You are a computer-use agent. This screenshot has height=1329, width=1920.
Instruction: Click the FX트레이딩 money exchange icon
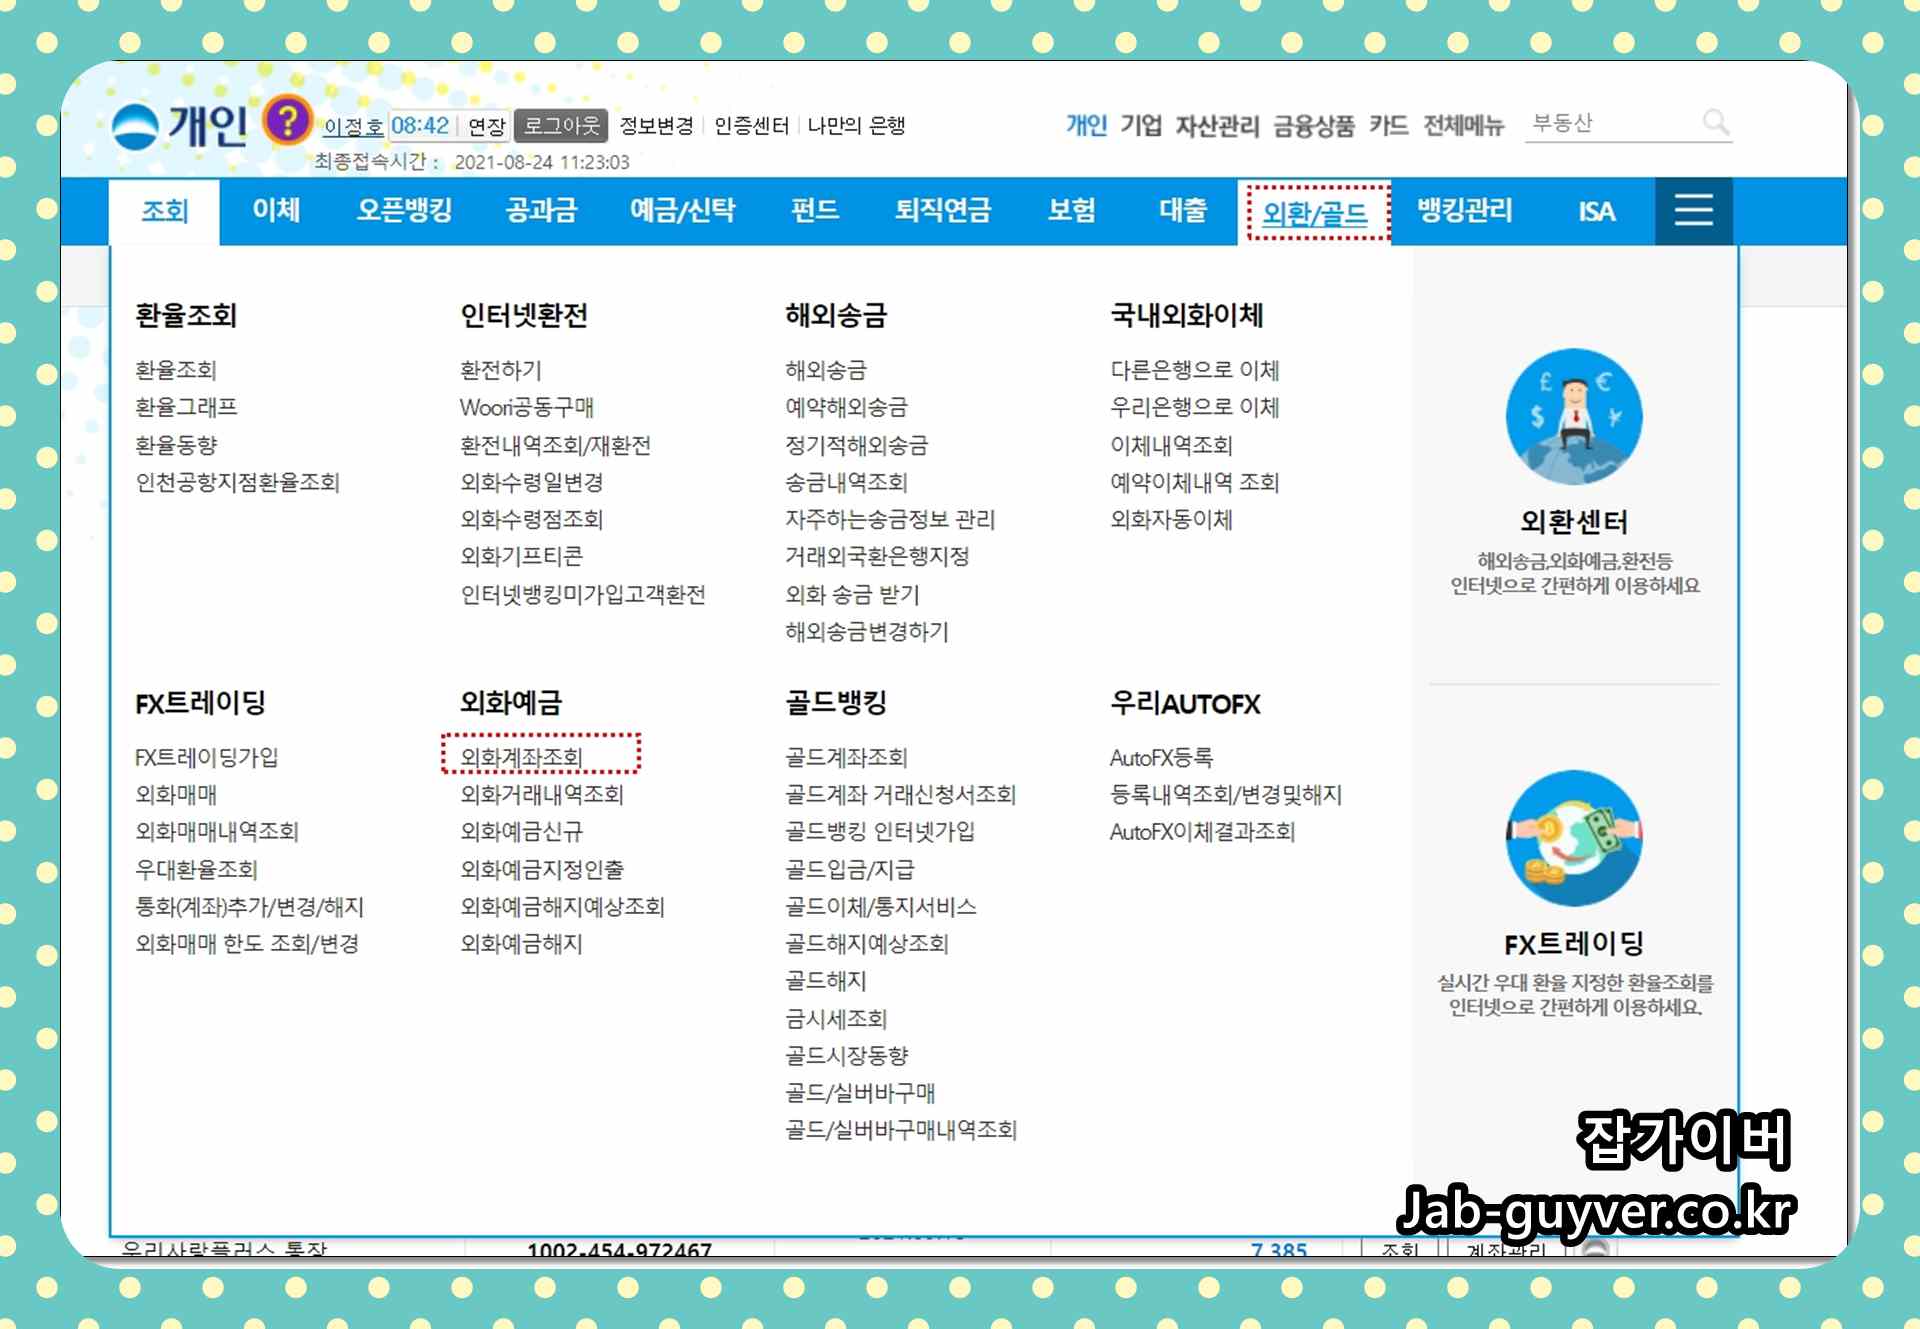pos(1574,838)
